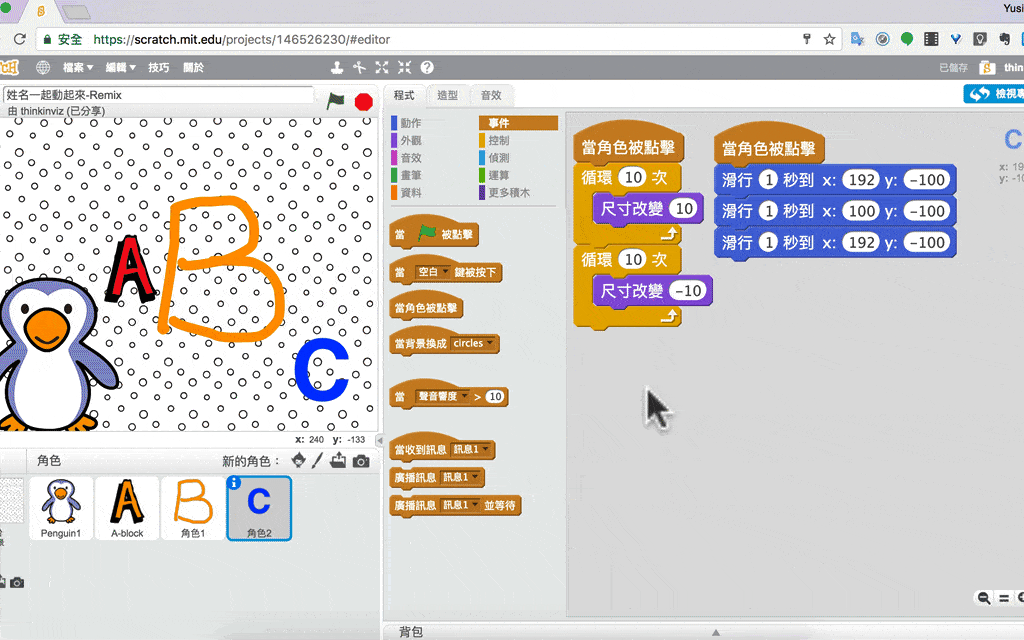Image resolution: width=1024 pixels, height=640 pixels.
Task: Switch to the 音效 sounds tab
Action: (x=491, y=95)
